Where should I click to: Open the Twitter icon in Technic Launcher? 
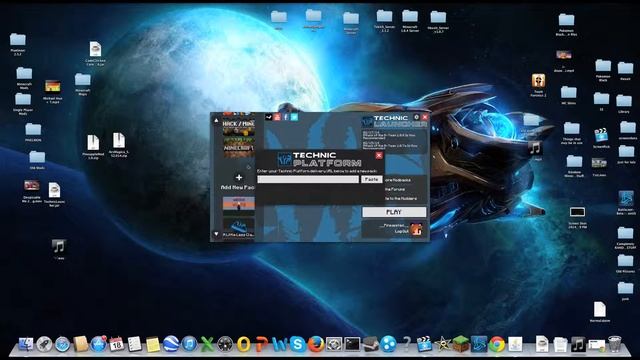pyautogui.click(x=294, y=117)
